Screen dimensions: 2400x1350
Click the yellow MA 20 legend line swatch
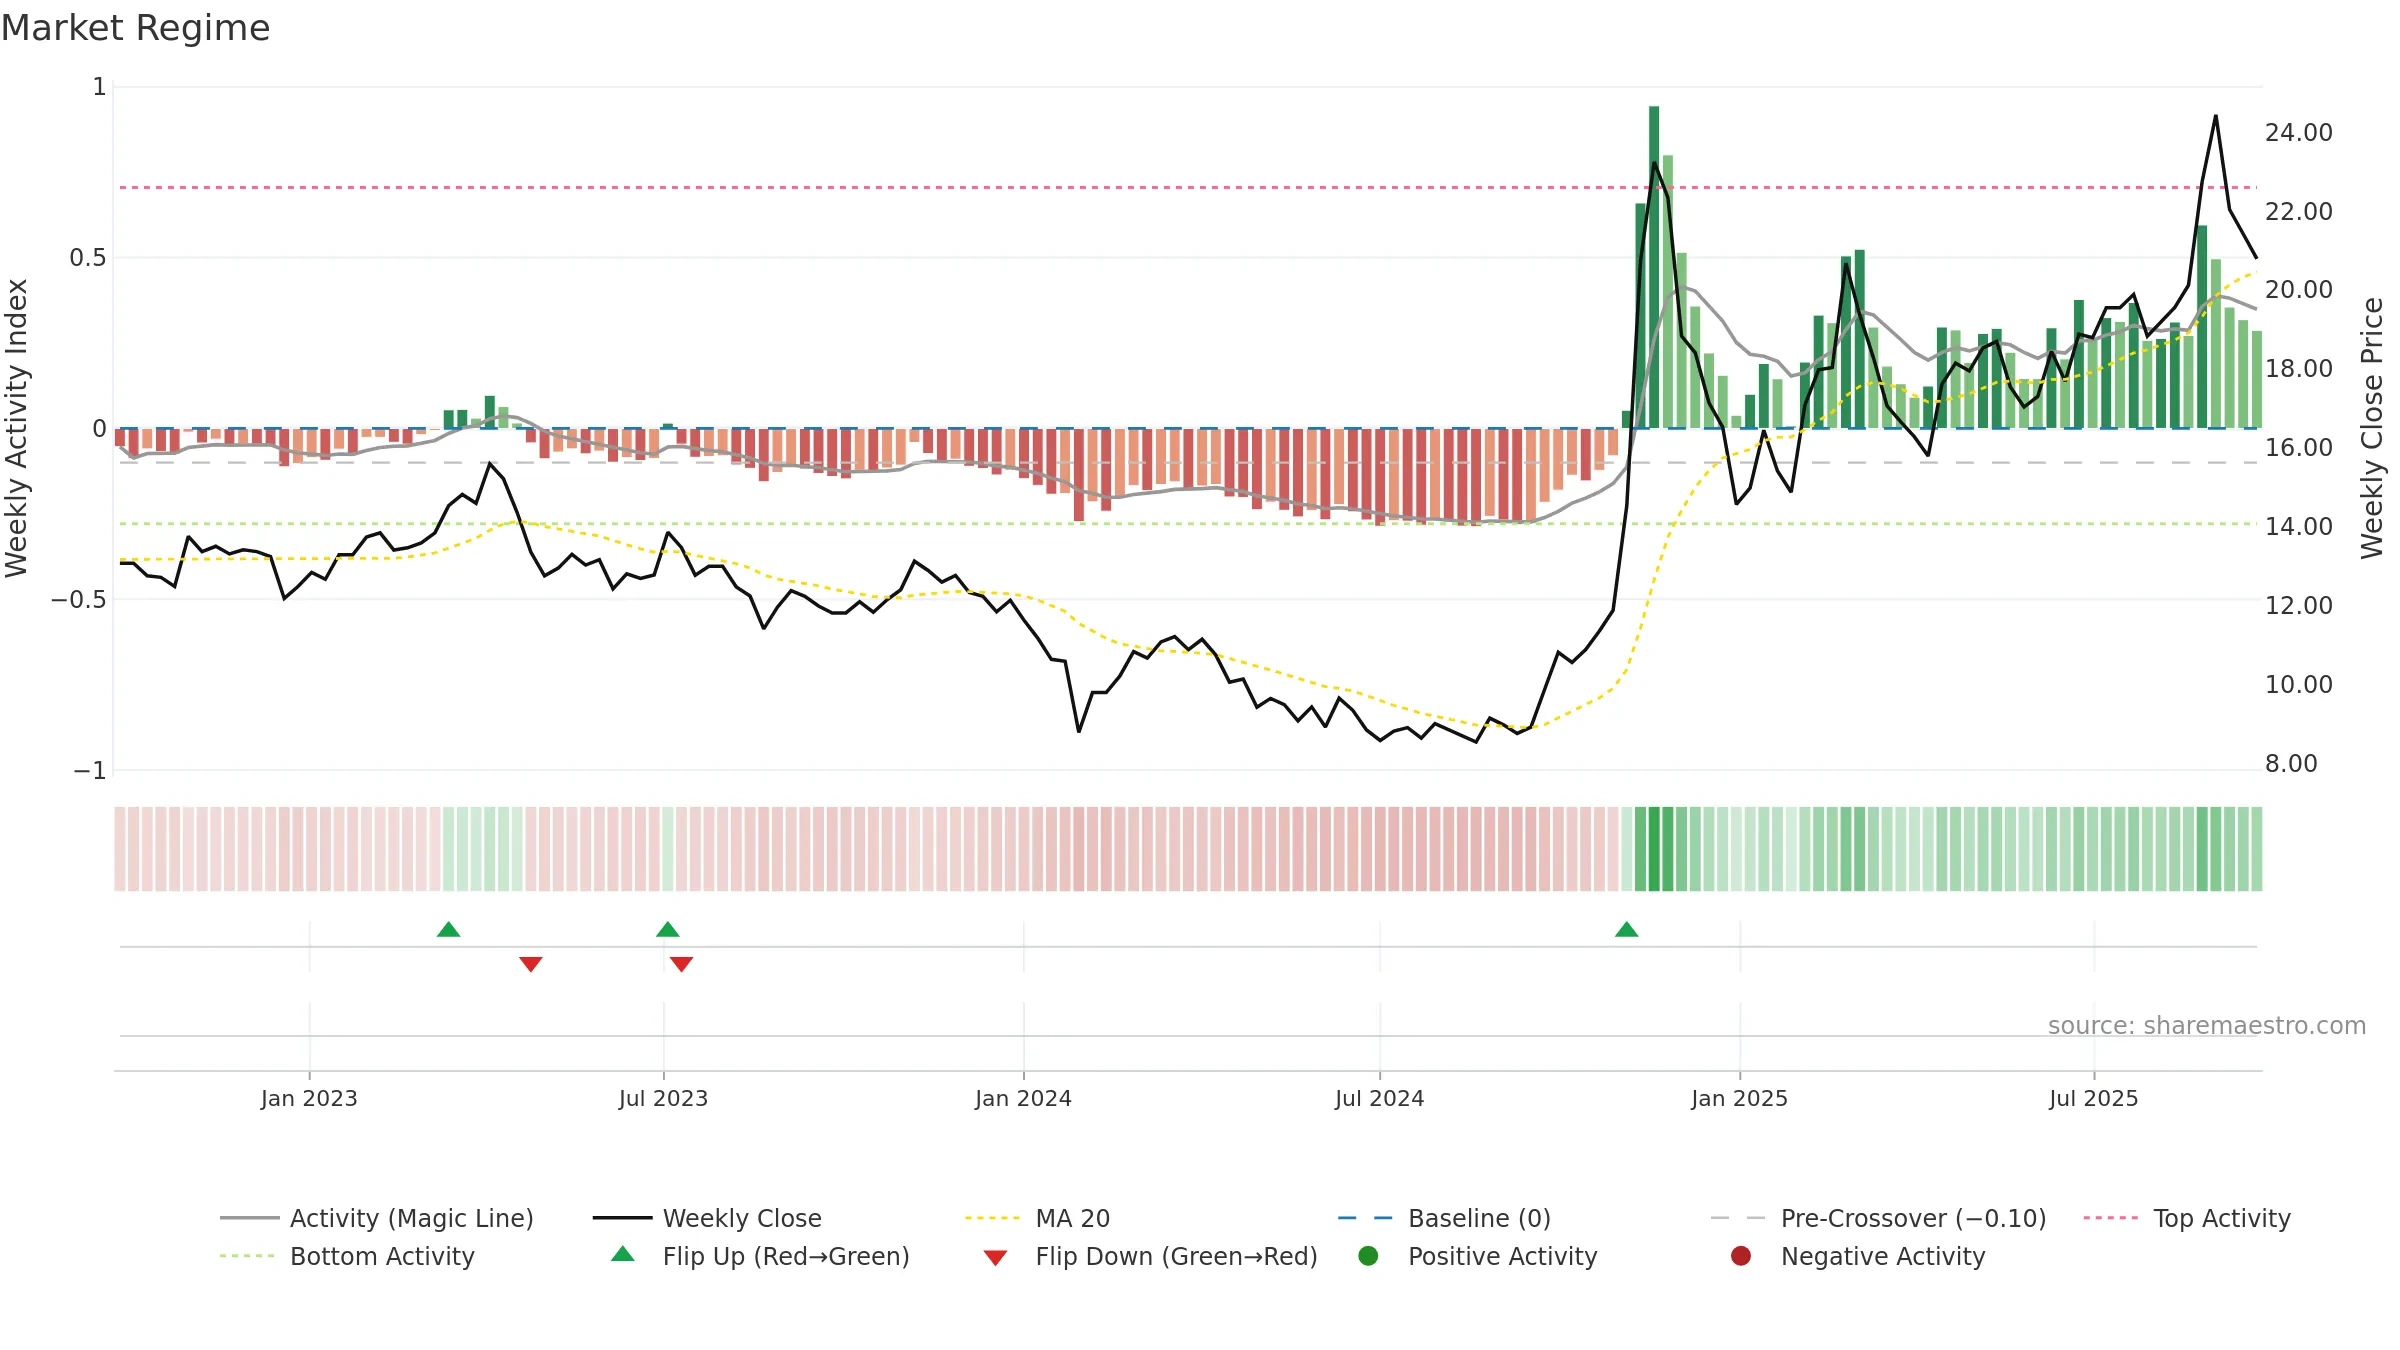pos(992,1218)
